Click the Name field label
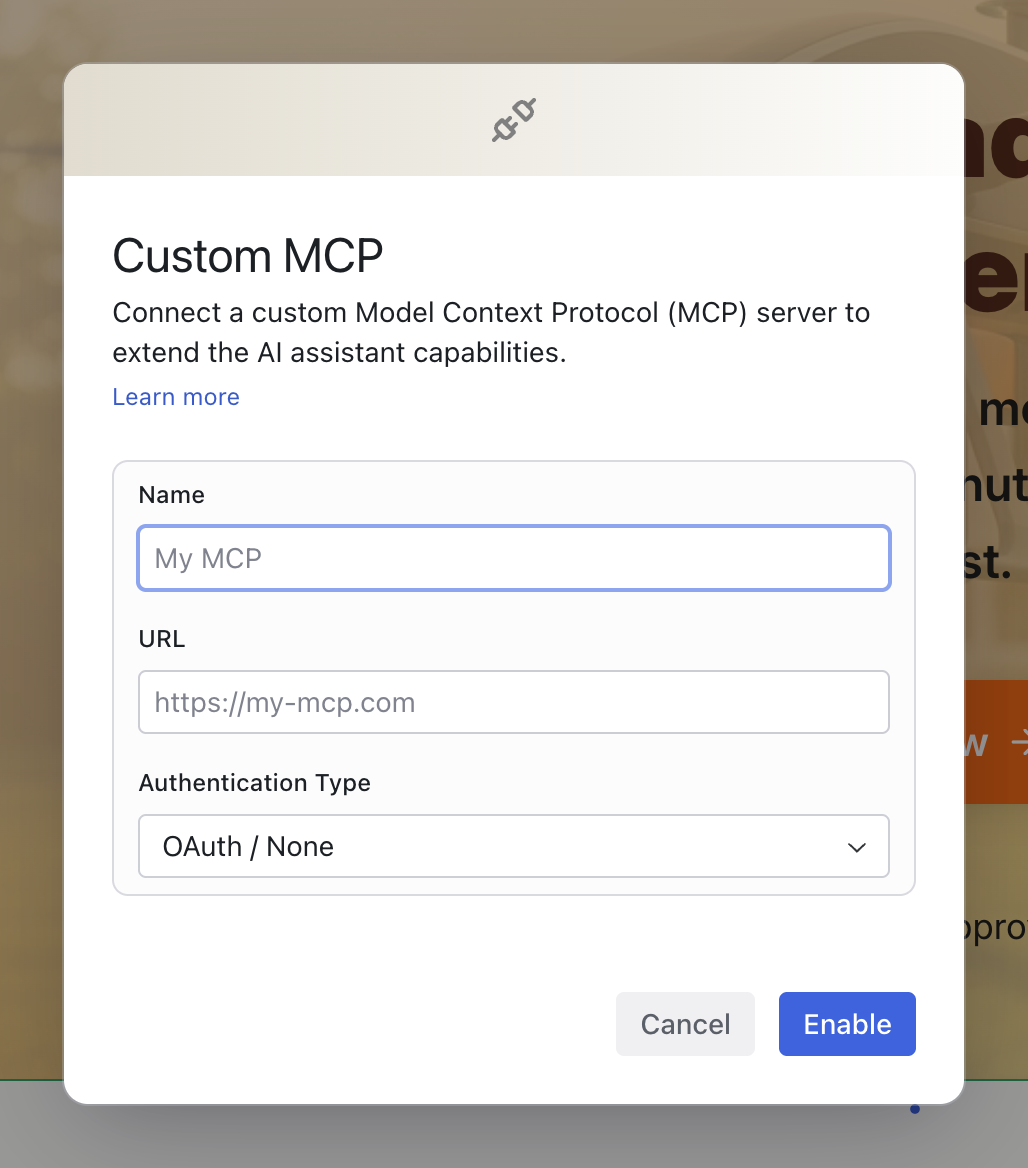 (x=172, y=495)
